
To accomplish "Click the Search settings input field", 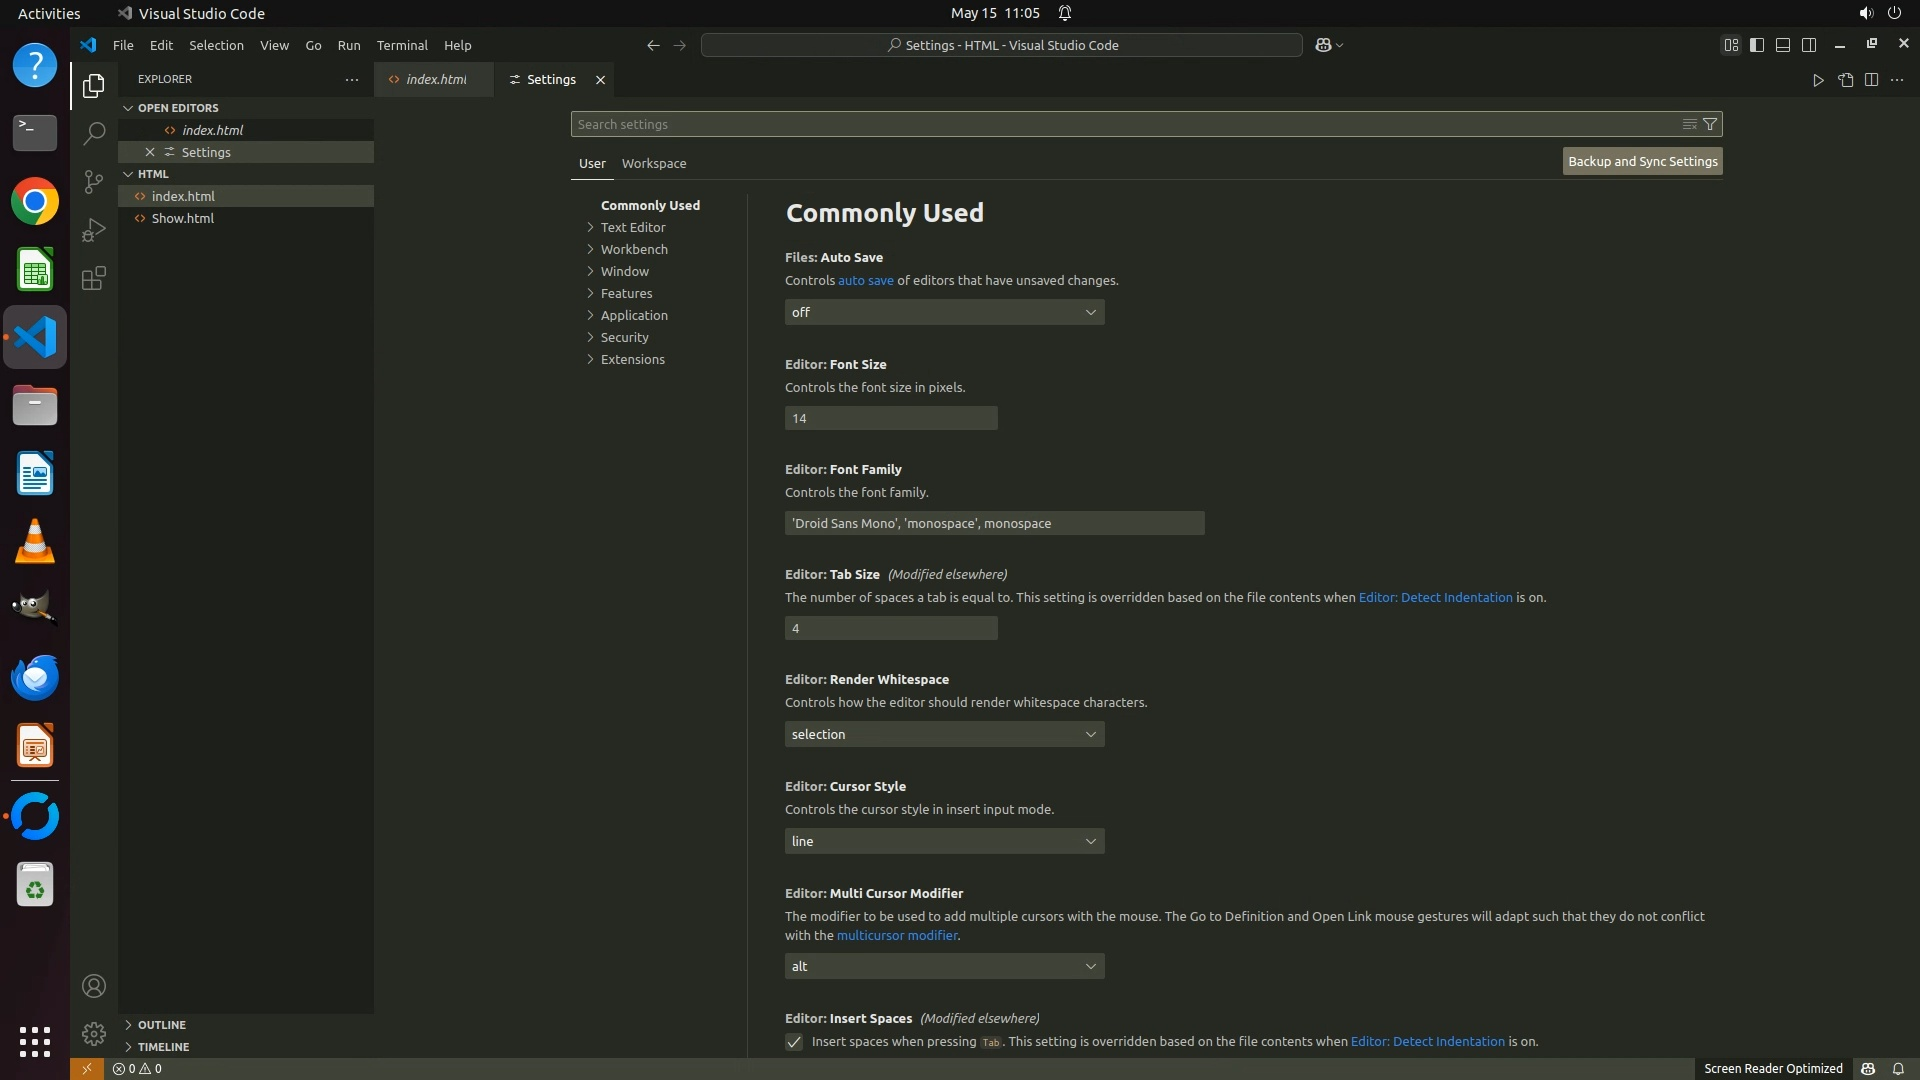I will 1120,124.
